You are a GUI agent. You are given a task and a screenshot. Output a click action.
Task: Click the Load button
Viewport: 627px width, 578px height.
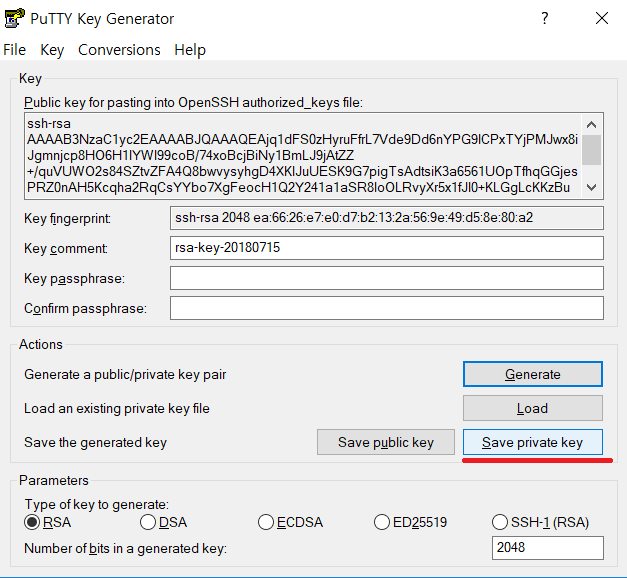pos(533,408)
